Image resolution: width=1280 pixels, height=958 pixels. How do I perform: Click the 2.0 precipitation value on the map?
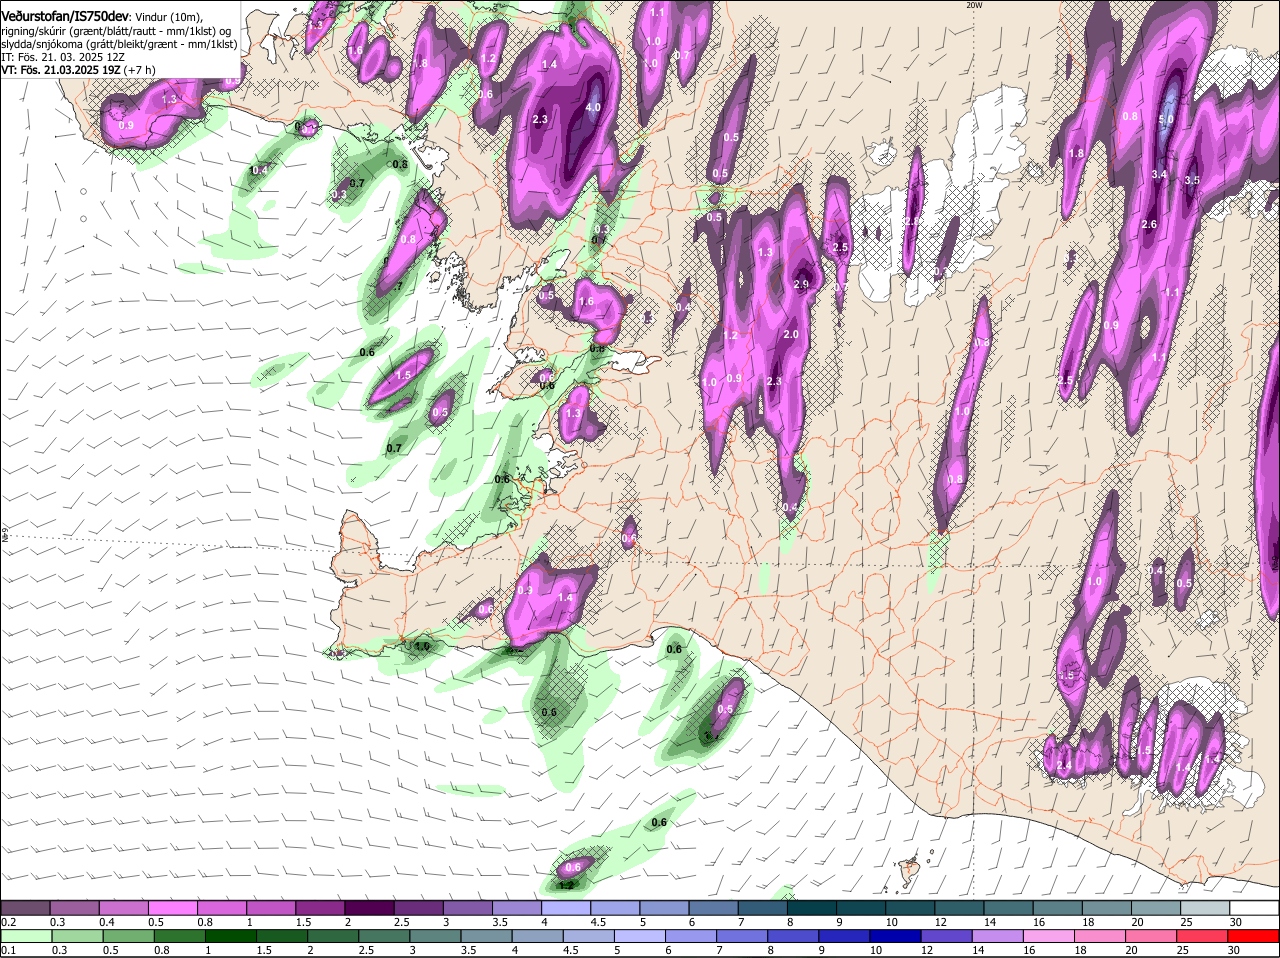tap(791, 334)
